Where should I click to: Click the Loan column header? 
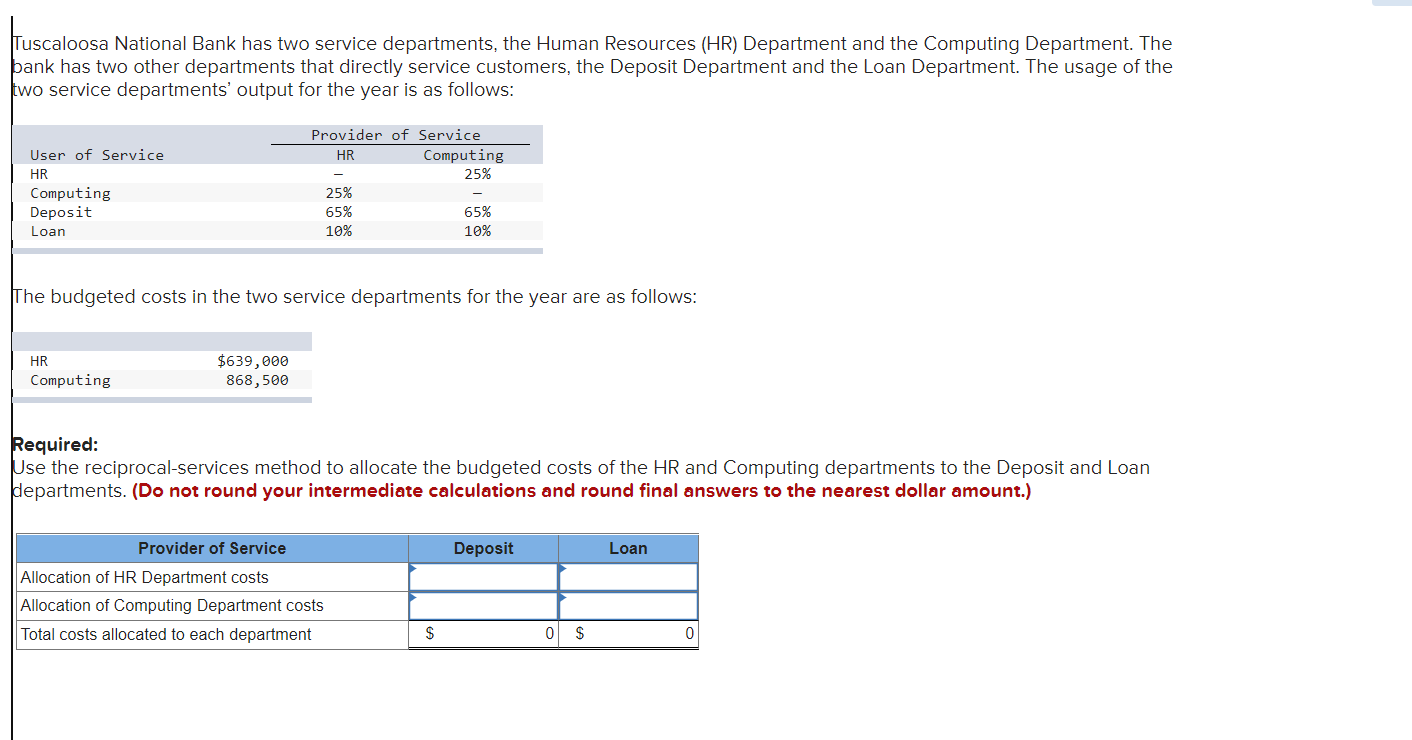pyautogui.click(x=628, y=548)
